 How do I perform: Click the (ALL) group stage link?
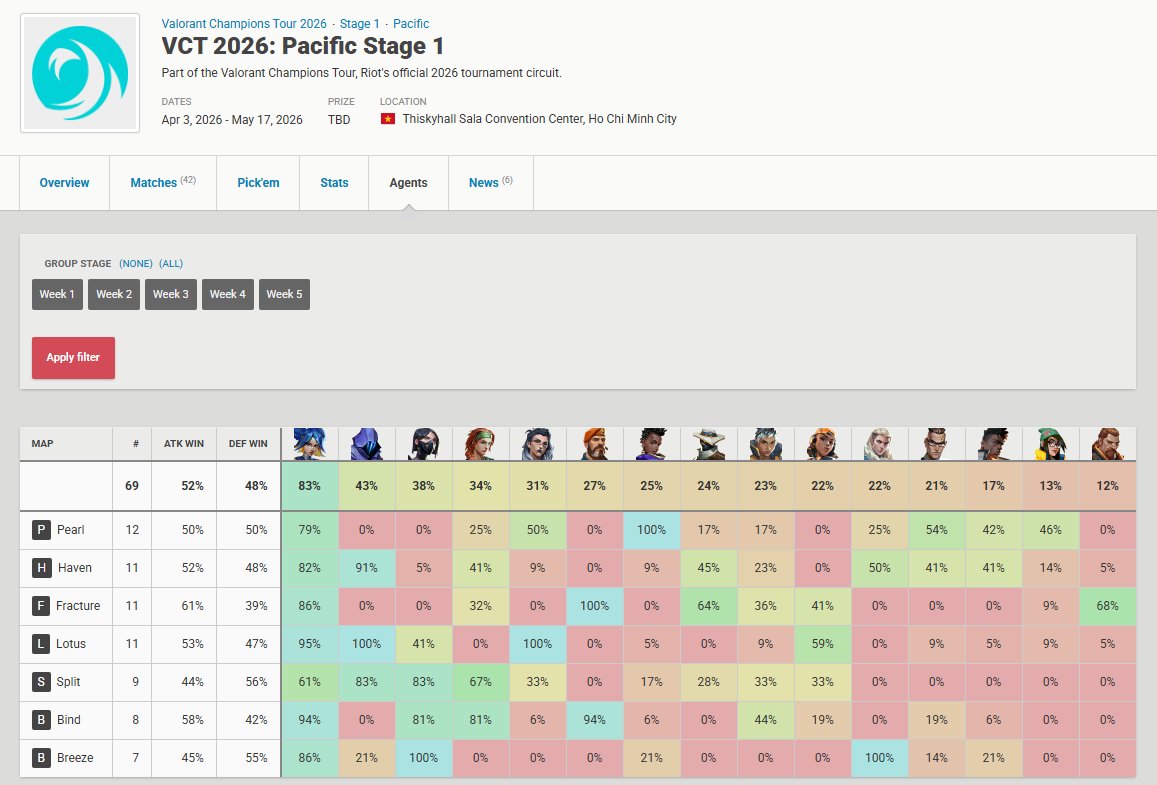point(170,263)
